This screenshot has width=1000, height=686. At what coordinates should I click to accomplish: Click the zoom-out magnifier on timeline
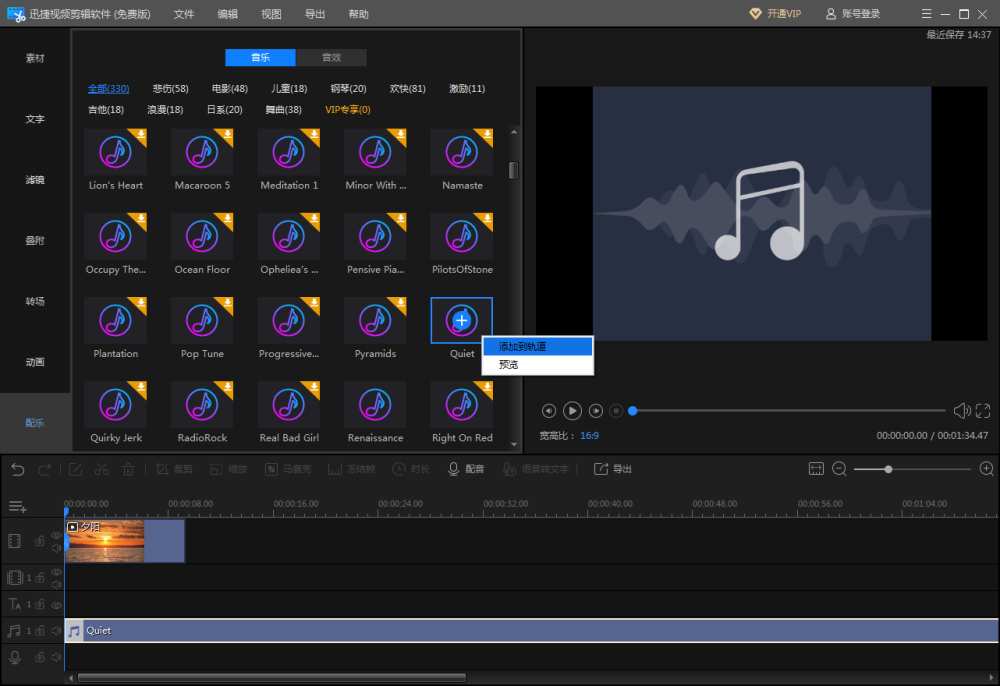point(839,469)
